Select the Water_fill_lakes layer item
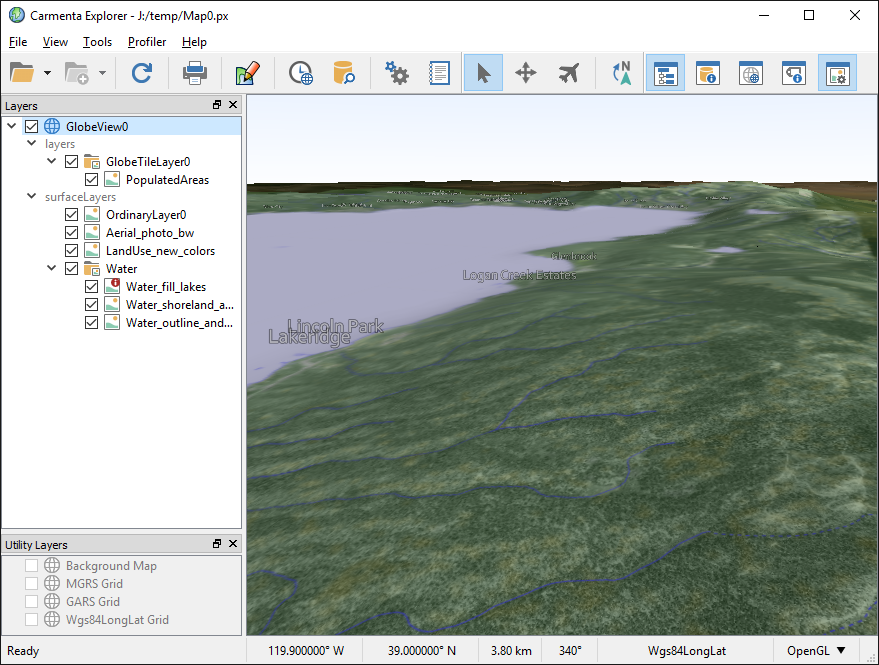The height and width of the screenshot is (665, 879). (x=165, y=287)
